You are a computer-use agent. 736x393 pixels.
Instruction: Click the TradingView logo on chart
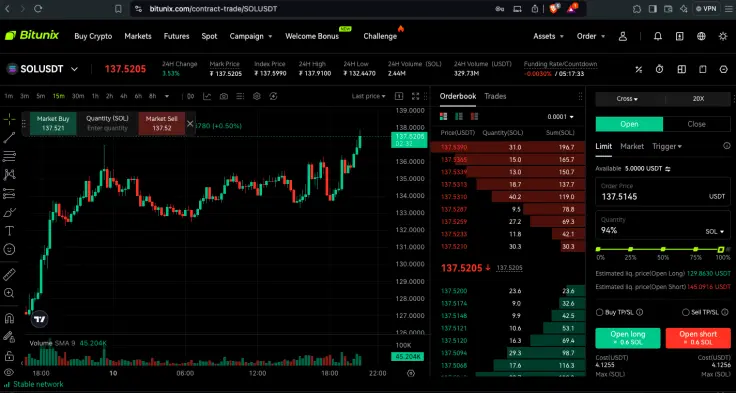click(x=40, y=319)
